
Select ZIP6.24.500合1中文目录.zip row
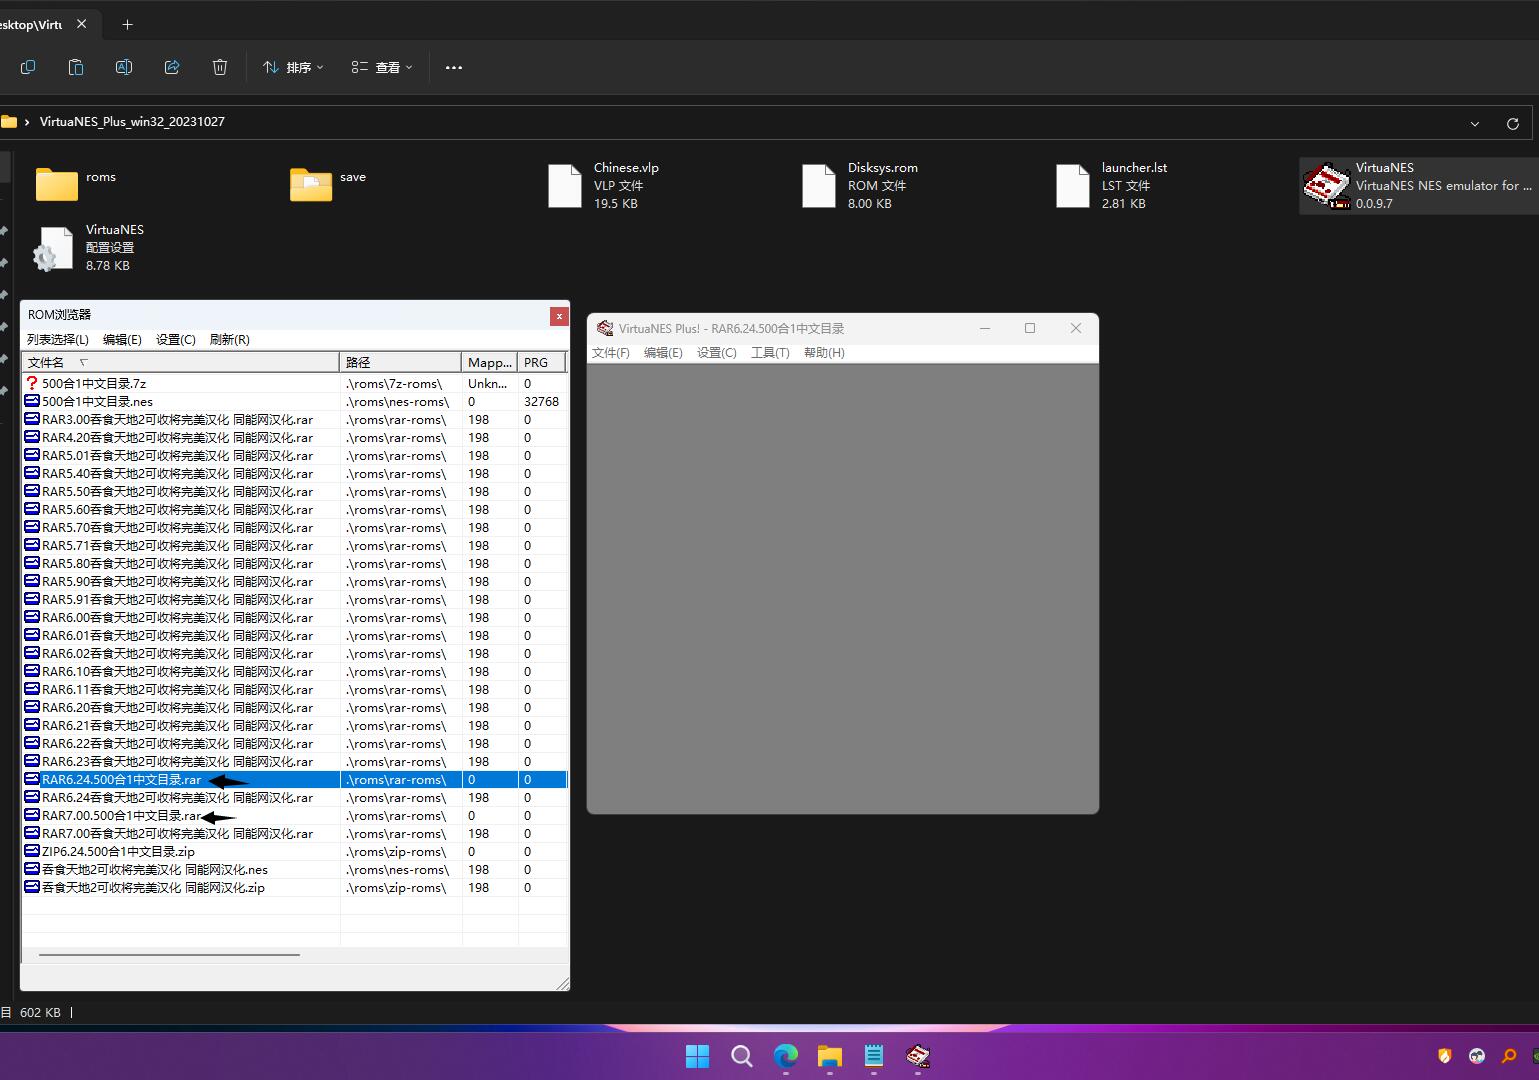click(x=295, y=852)
